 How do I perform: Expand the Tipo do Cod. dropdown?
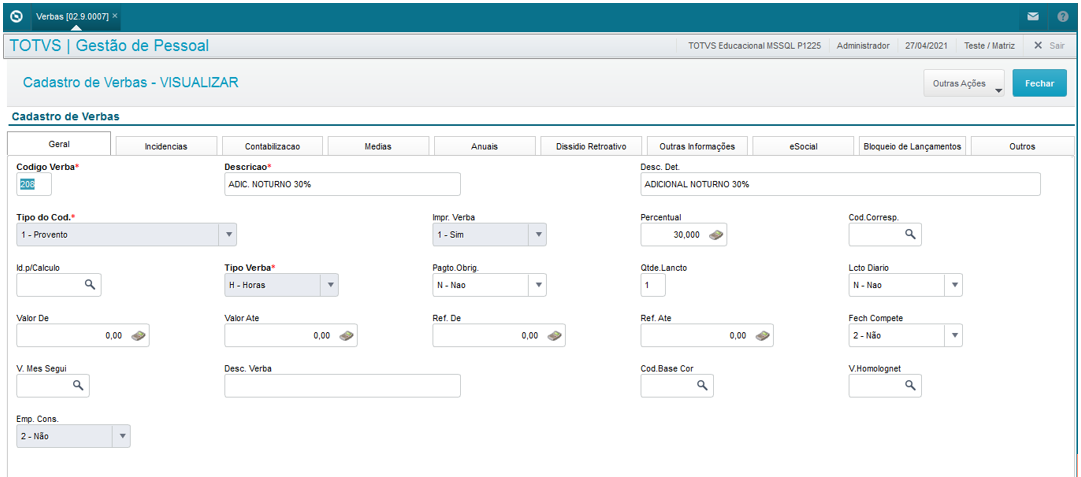click(228, 235)
